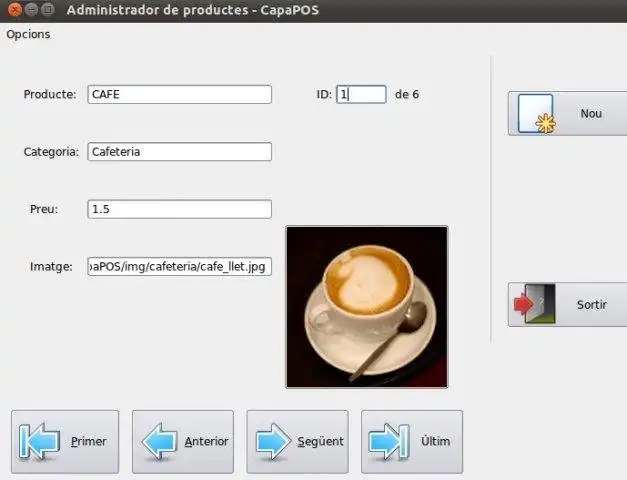Click into the Categoria field showing Cafeteria
The image size is (627, 480).
pos(180,152)
